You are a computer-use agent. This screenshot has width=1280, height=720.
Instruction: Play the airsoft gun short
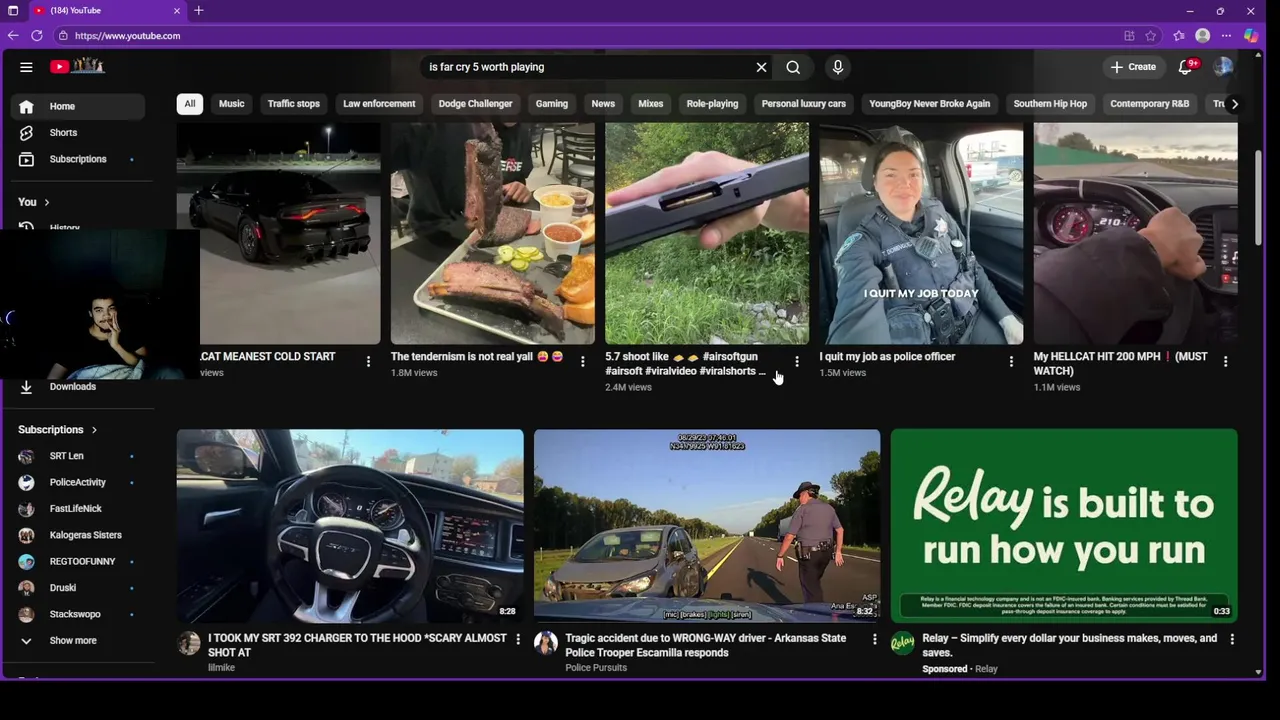707,233
